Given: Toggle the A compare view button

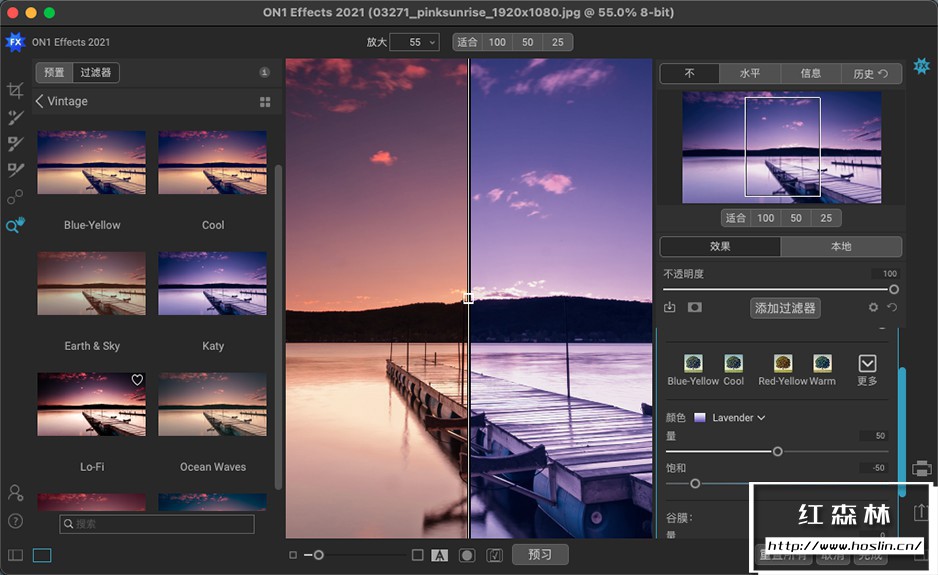Looking at the screenshot, I should click(x=439, y=555).
